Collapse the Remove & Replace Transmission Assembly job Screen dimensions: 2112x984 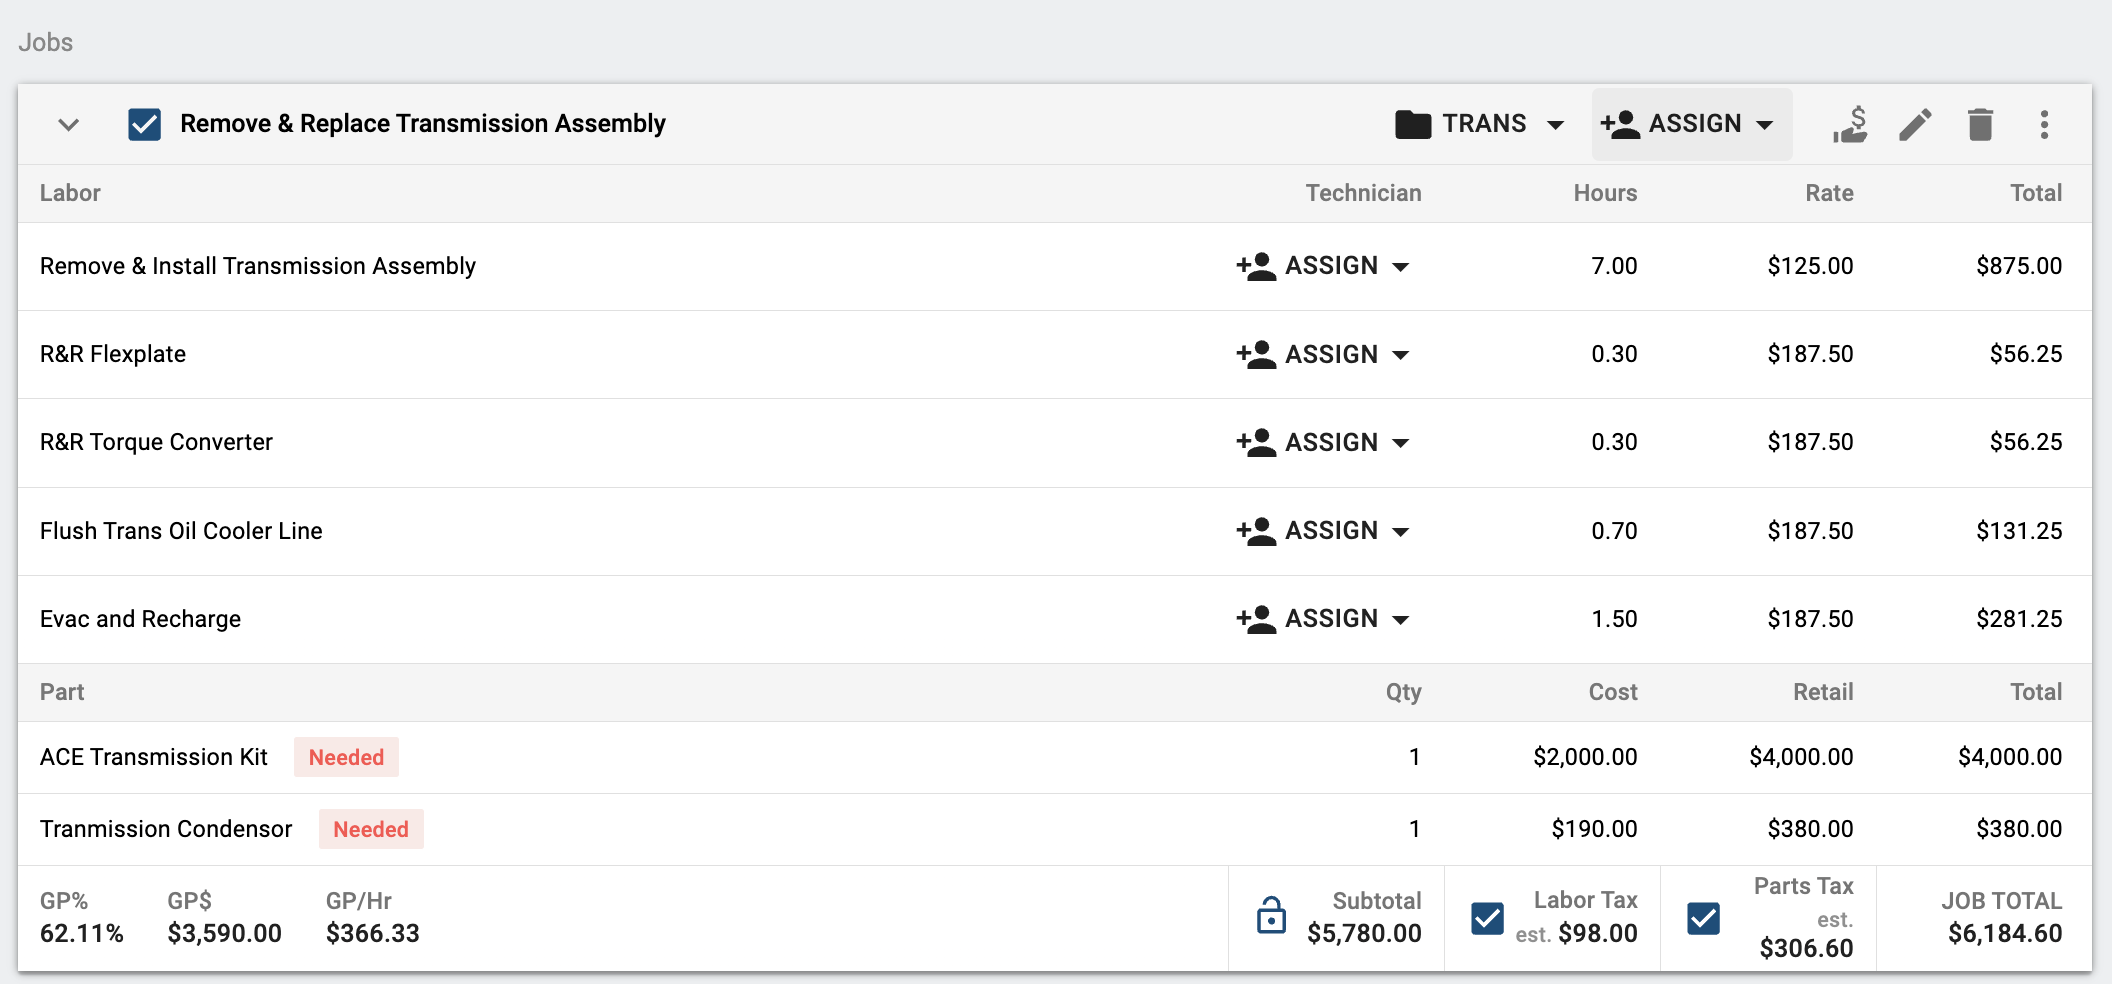coord(68,125)
